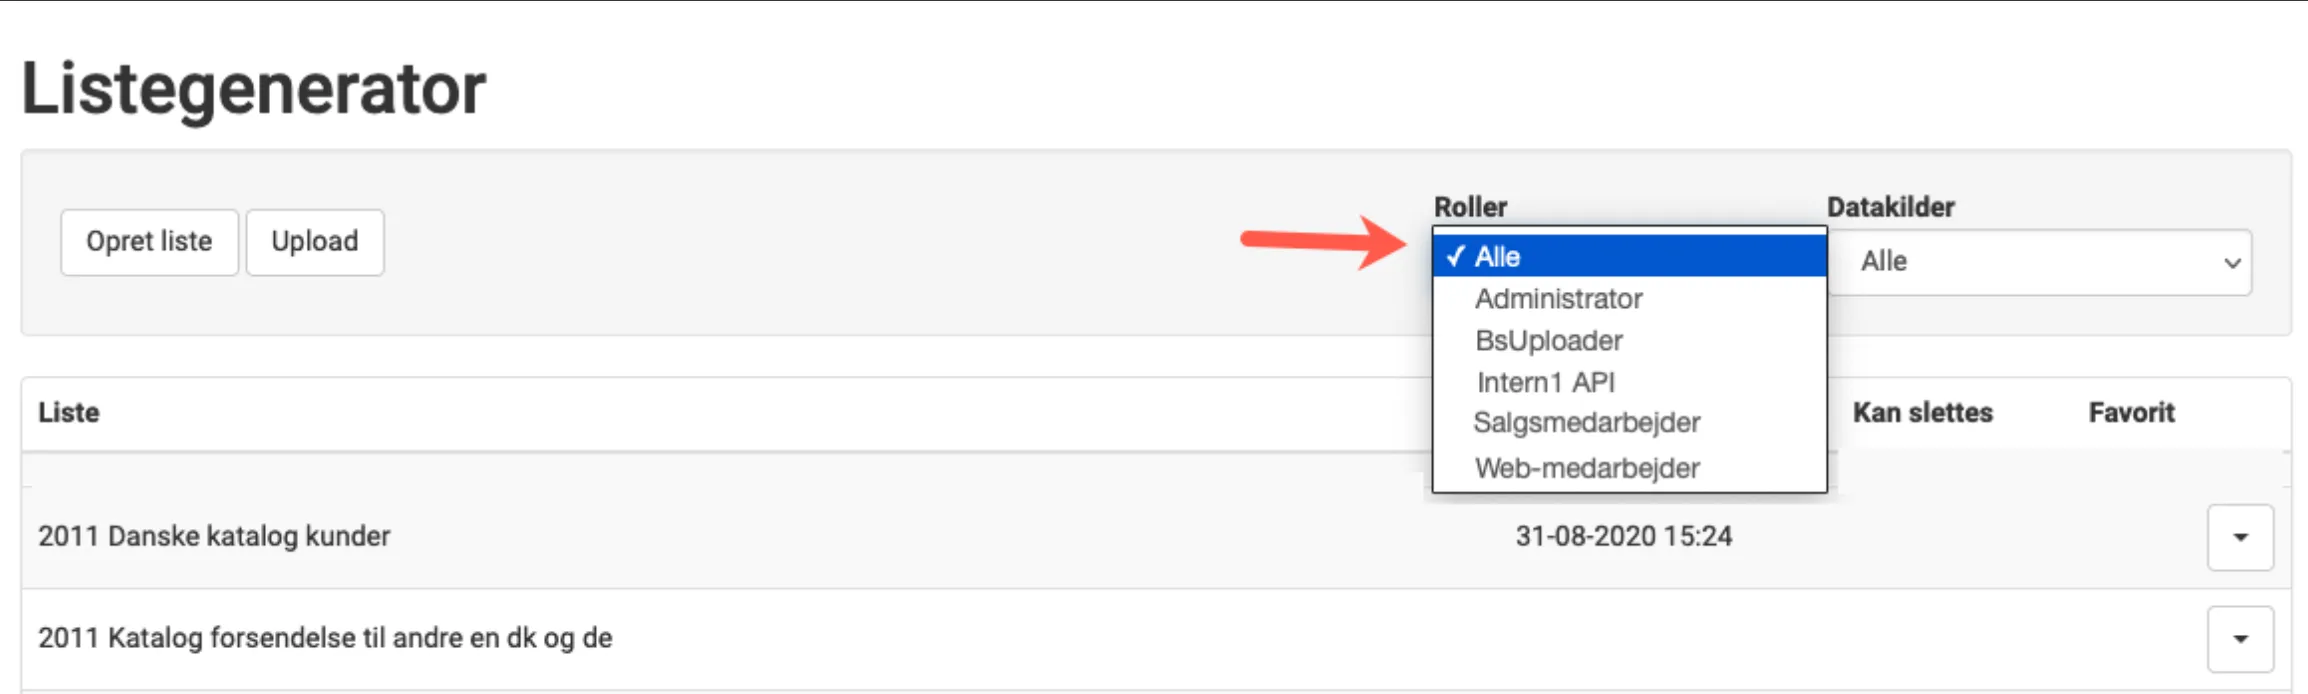Click the 31-08-2020 15:24 date cell
The height and width of the screenshot is (694, 2308).
point(1623,537)
